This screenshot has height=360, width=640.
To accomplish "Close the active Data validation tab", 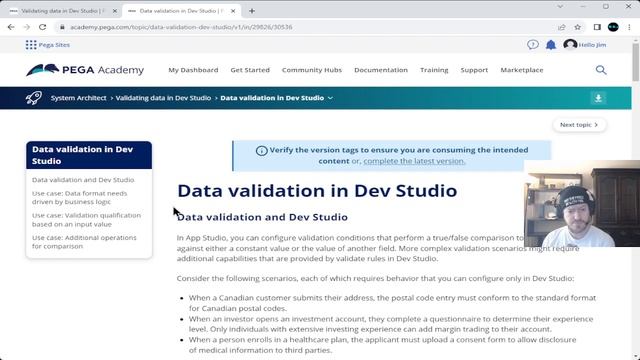I will pos(233,11).
